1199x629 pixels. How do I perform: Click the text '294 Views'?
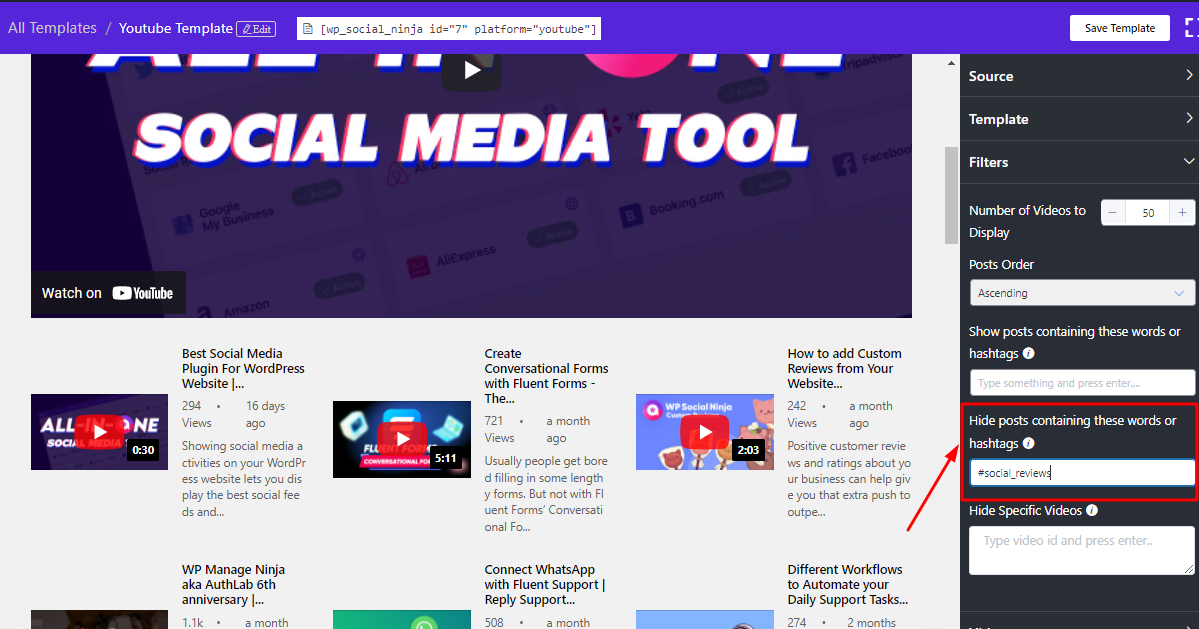(x=196, y=414)
